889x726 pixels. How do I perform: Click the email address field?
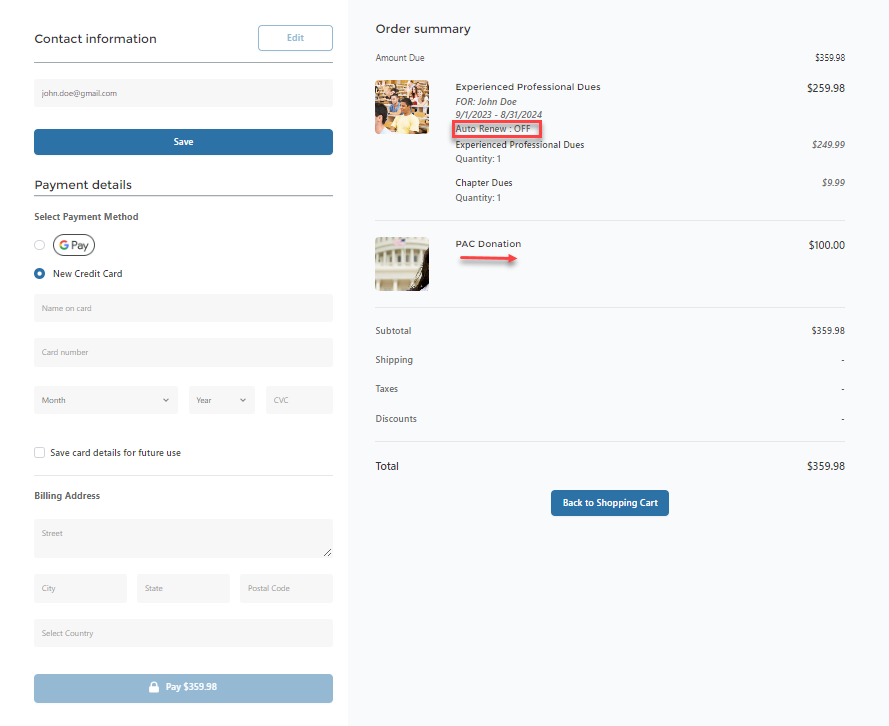click(183, 93)
